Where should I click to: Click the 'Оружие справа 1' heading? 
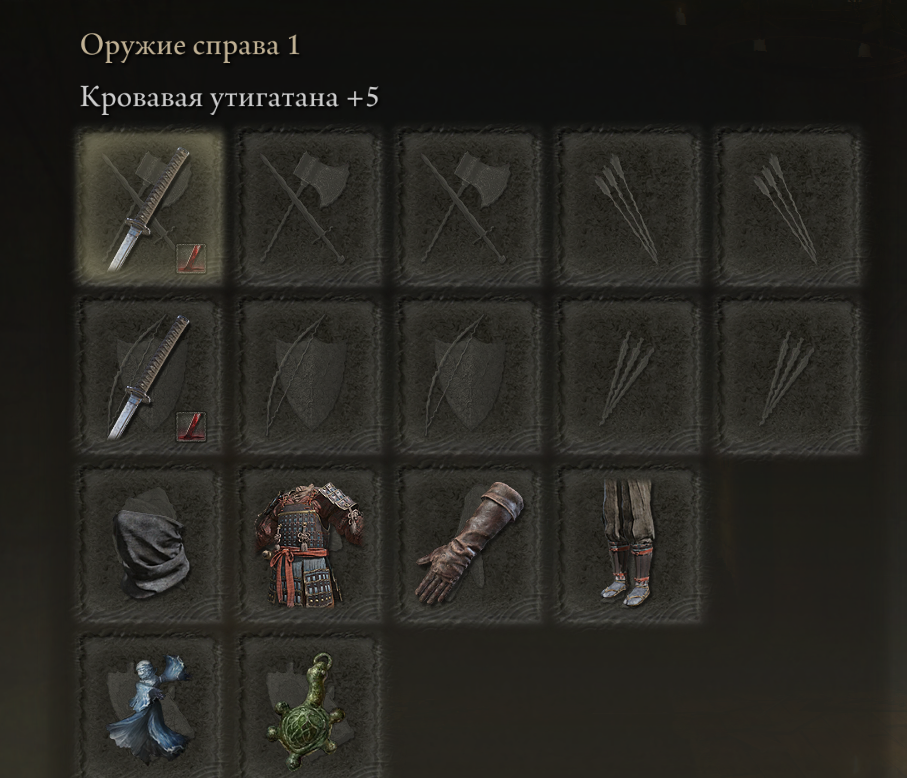(190, 45)
